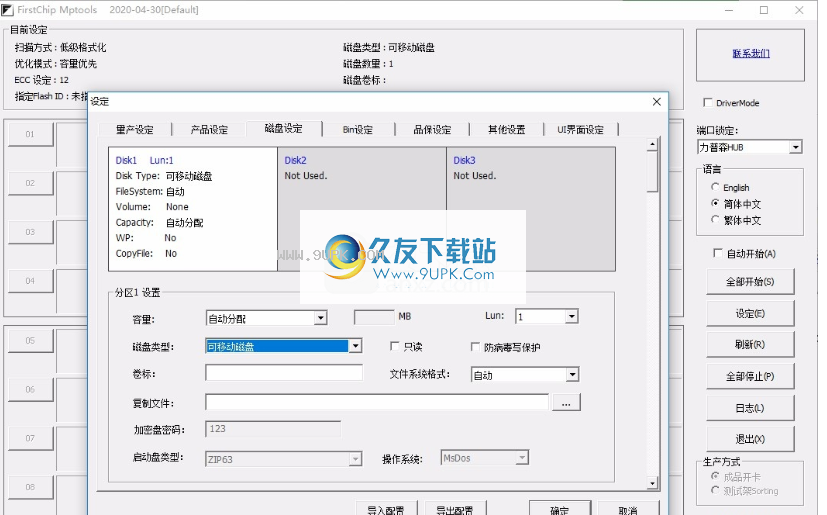Click port slot button 04

coord(31,281)
